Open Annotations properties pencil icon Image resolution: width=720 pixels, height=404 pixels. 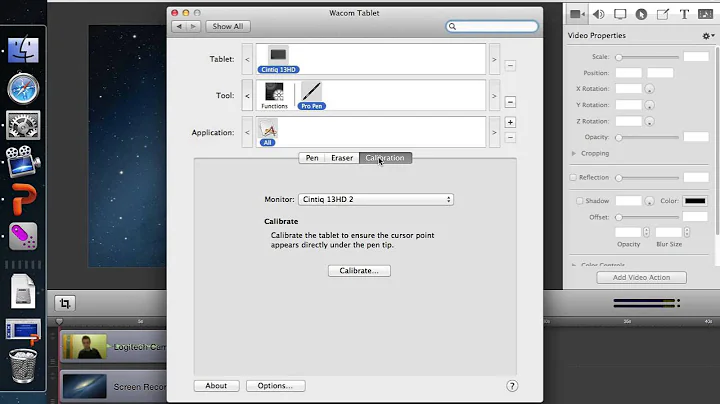click(663, 14)
